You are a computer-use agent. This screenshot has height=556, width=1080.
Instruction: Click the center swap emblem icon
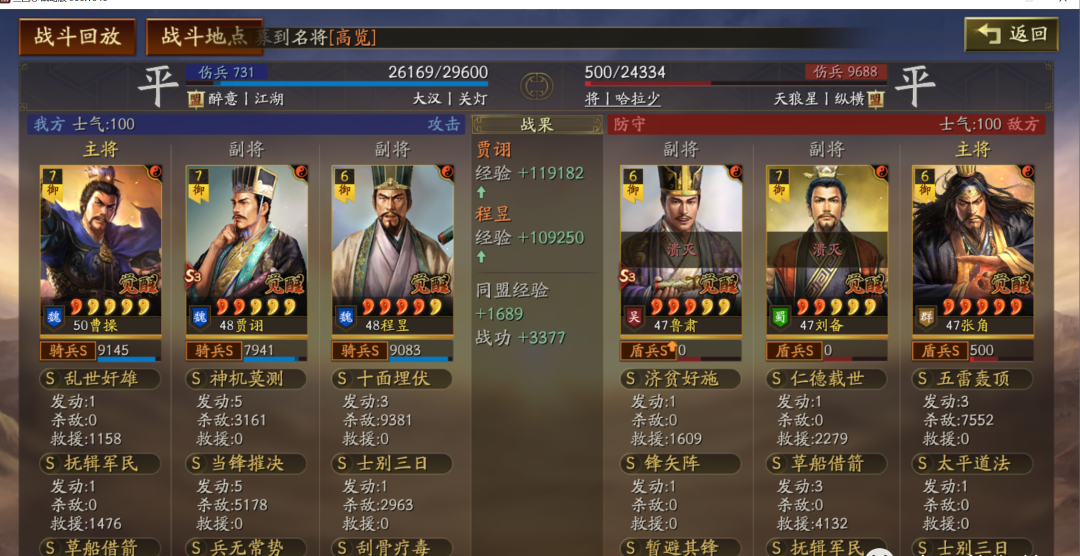tap(537, 86)
